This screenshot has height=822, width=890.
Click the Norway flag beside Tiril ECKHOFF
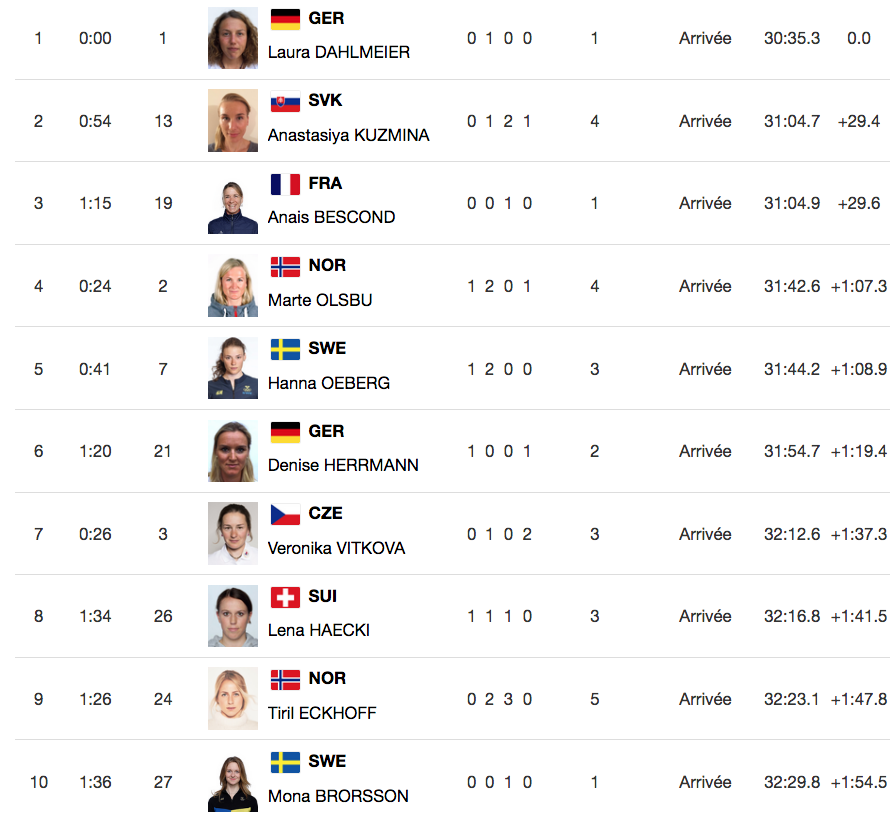point(285,680)
